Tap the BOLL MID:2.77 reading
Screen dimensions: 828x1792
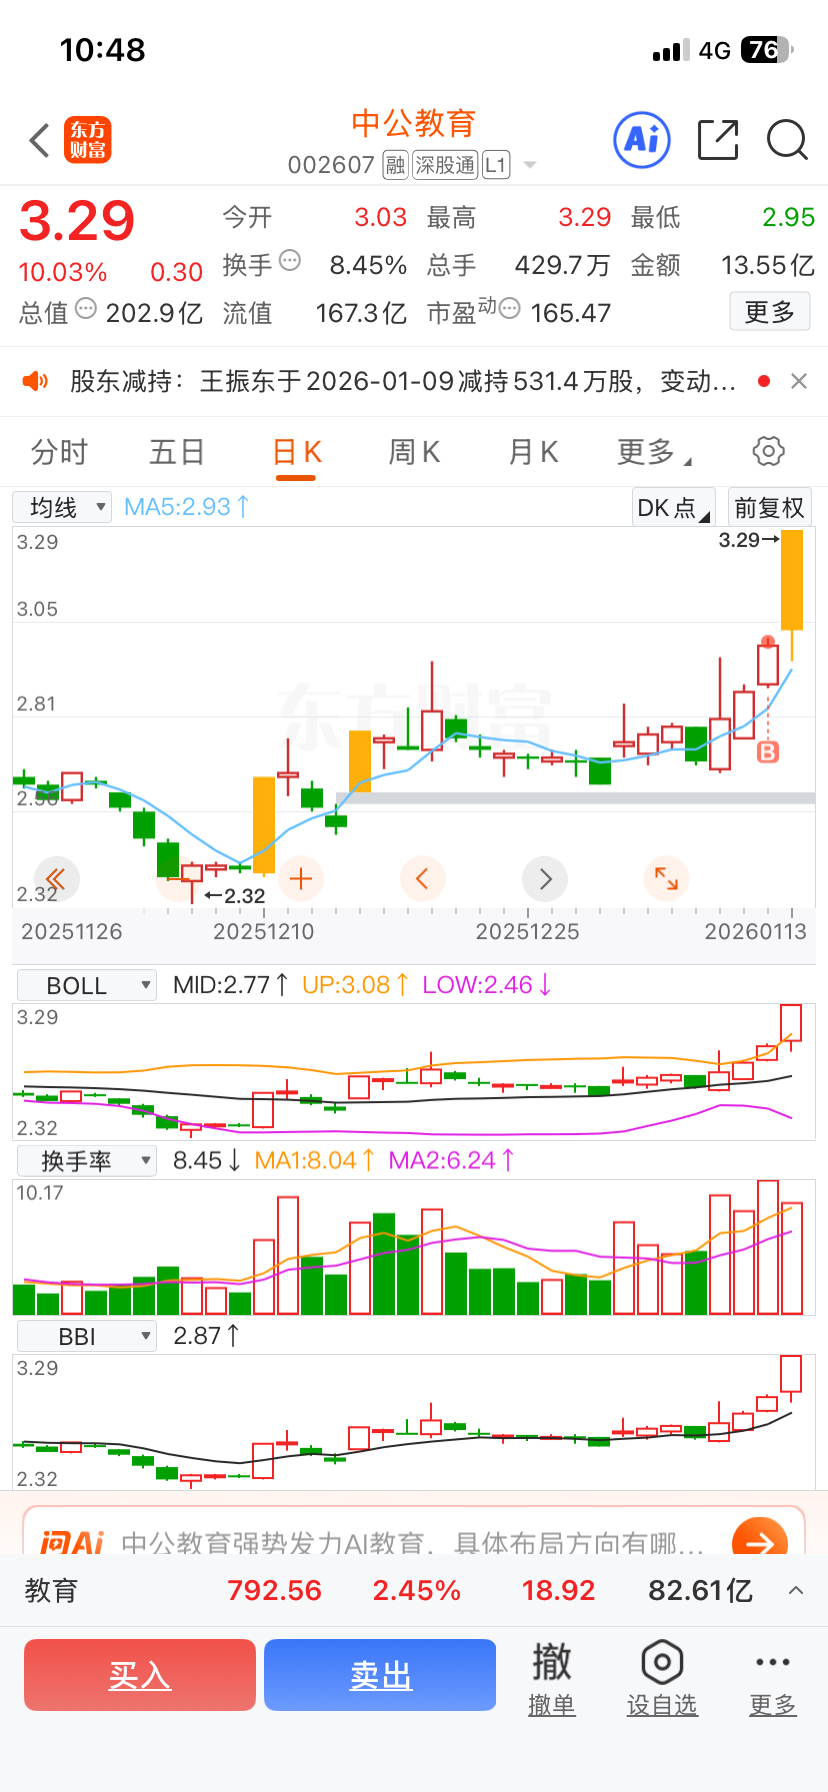(231, 985)
